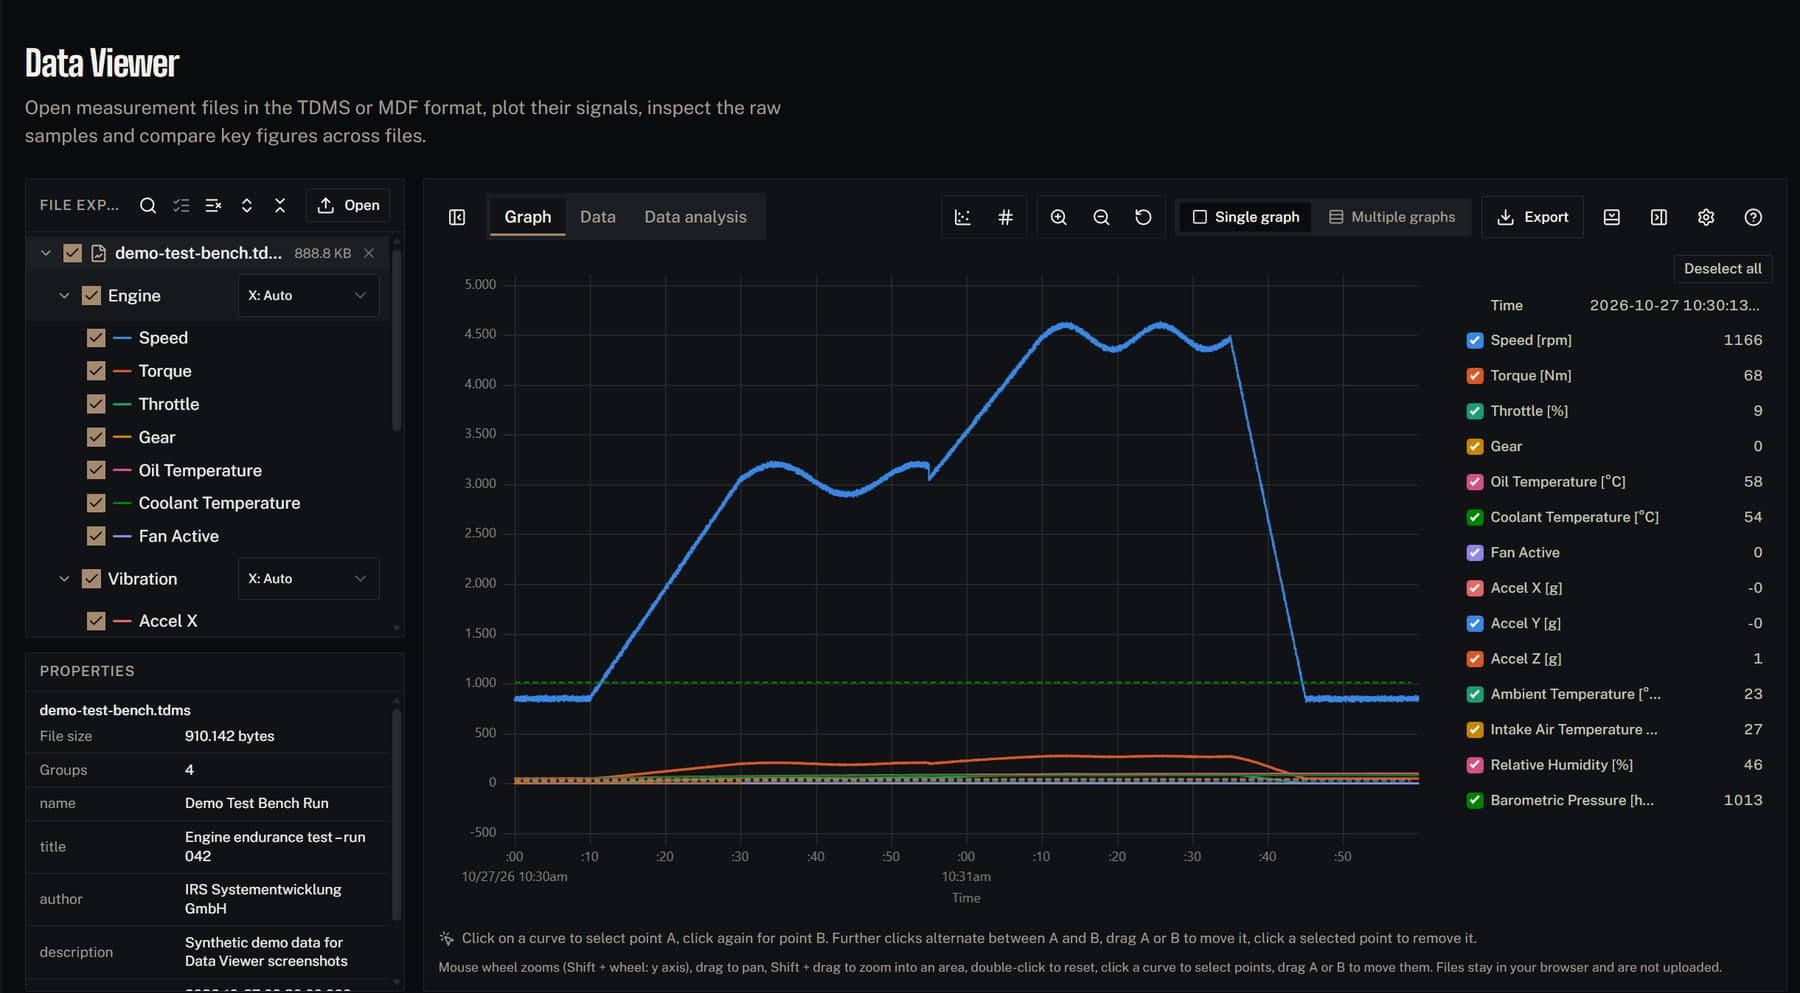Toggle the left sidebar panel icon
Viewport: 1800px width, 993px height.
click(x=457, y=217)
